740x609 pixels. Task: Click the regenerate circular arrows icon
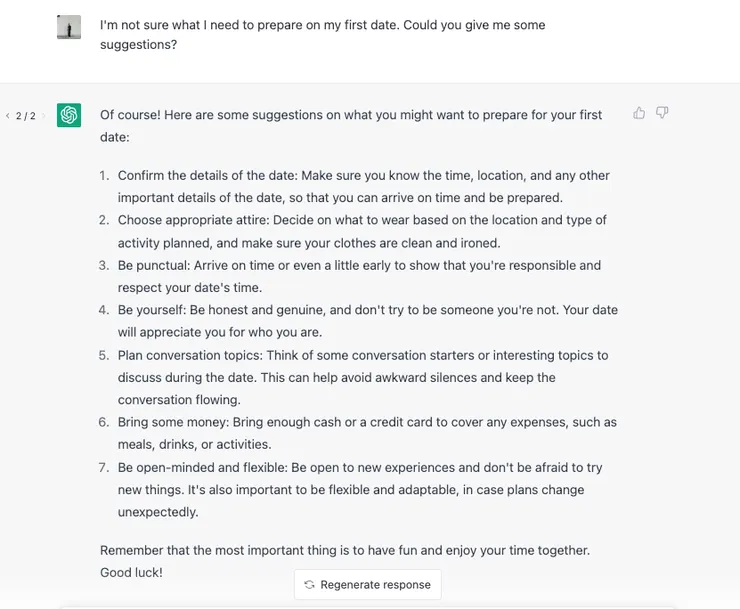[309, 585]
